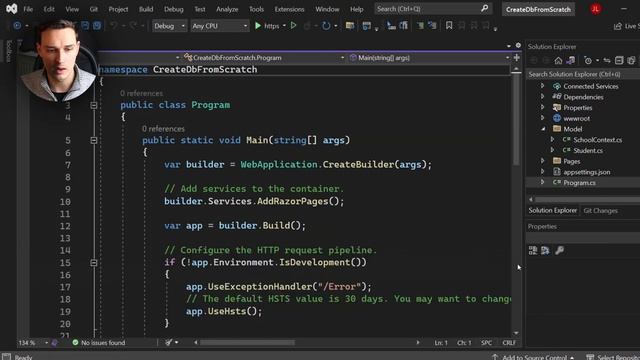
Task: Collapse the Main method code block
Action: coord(93,140)
